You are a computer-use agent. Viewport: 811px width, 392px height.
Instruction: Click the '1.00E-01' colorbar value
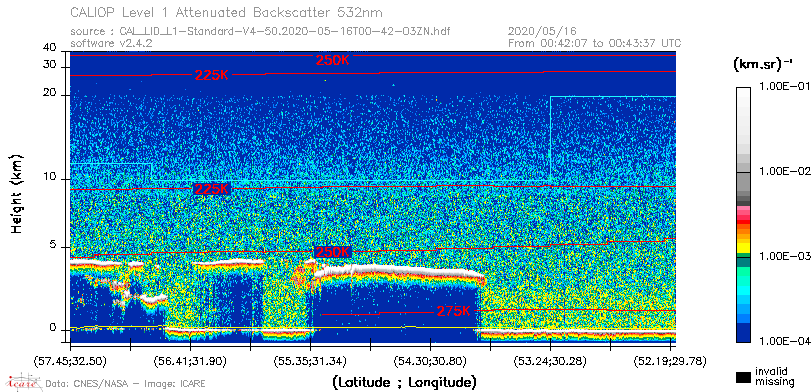(784, 86)
